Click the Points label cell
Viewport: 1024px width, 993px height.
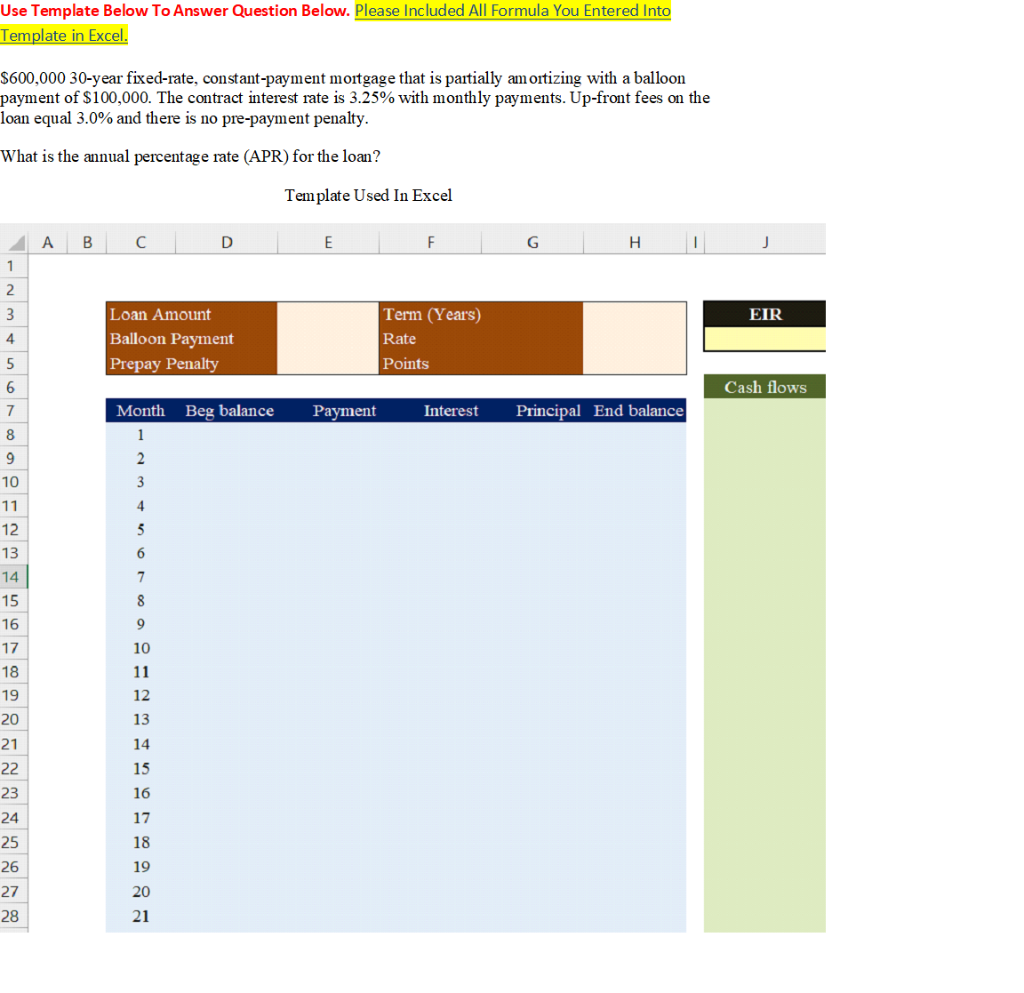tap(481, 363)
